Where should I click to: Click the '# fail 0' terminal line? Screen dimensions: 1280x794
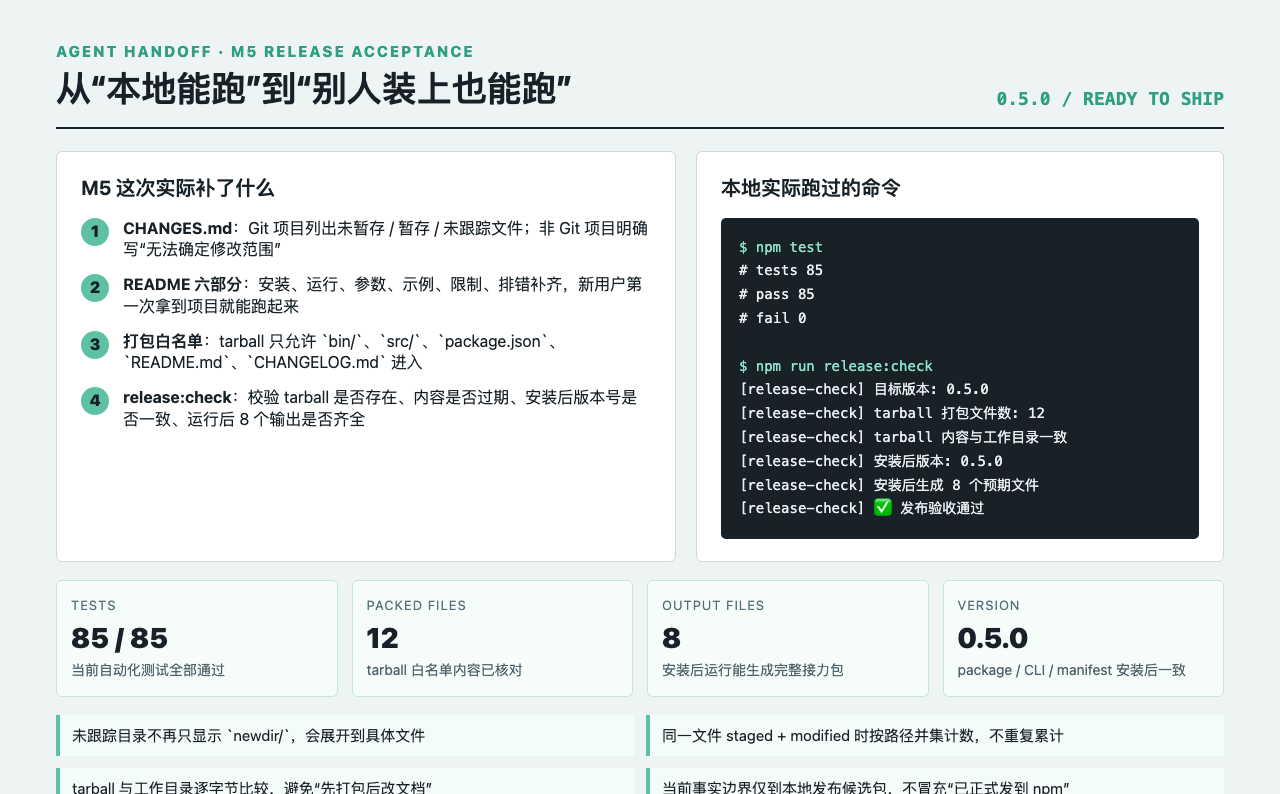(773, 318)
